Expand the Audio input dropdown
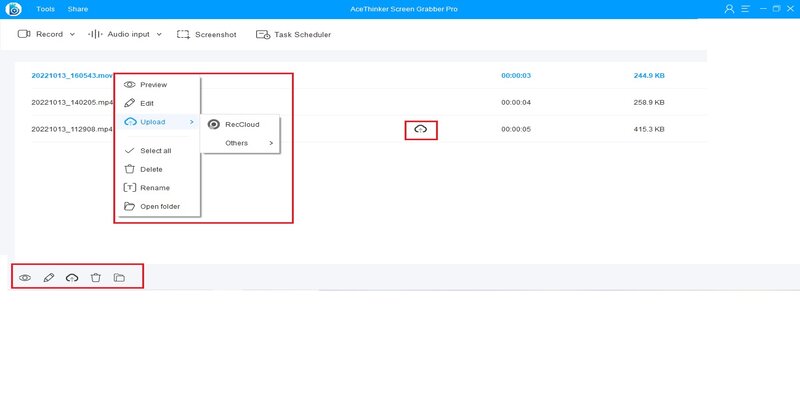This screenshot has height=400, width=800. tap(125, 34)
